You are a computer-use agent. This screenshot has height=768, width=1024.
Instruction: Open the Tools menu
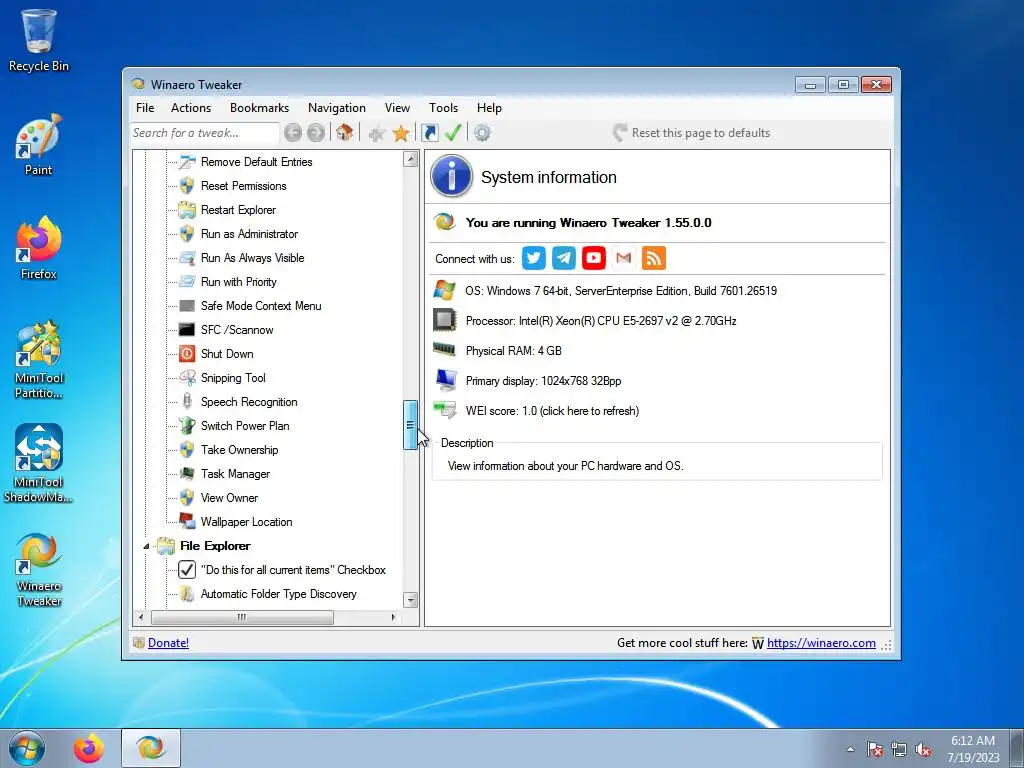443,108
